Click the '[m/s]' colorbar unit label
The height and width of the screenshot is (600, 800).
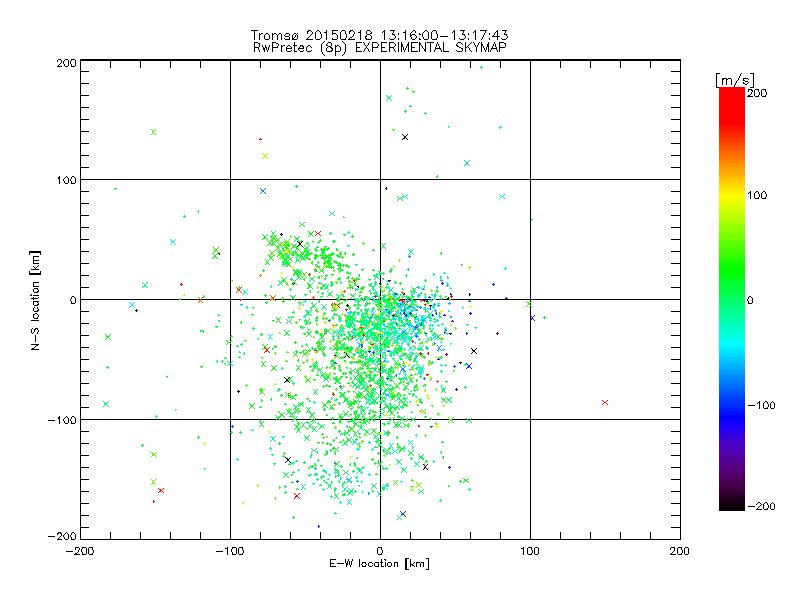click(x=735, y=80)
